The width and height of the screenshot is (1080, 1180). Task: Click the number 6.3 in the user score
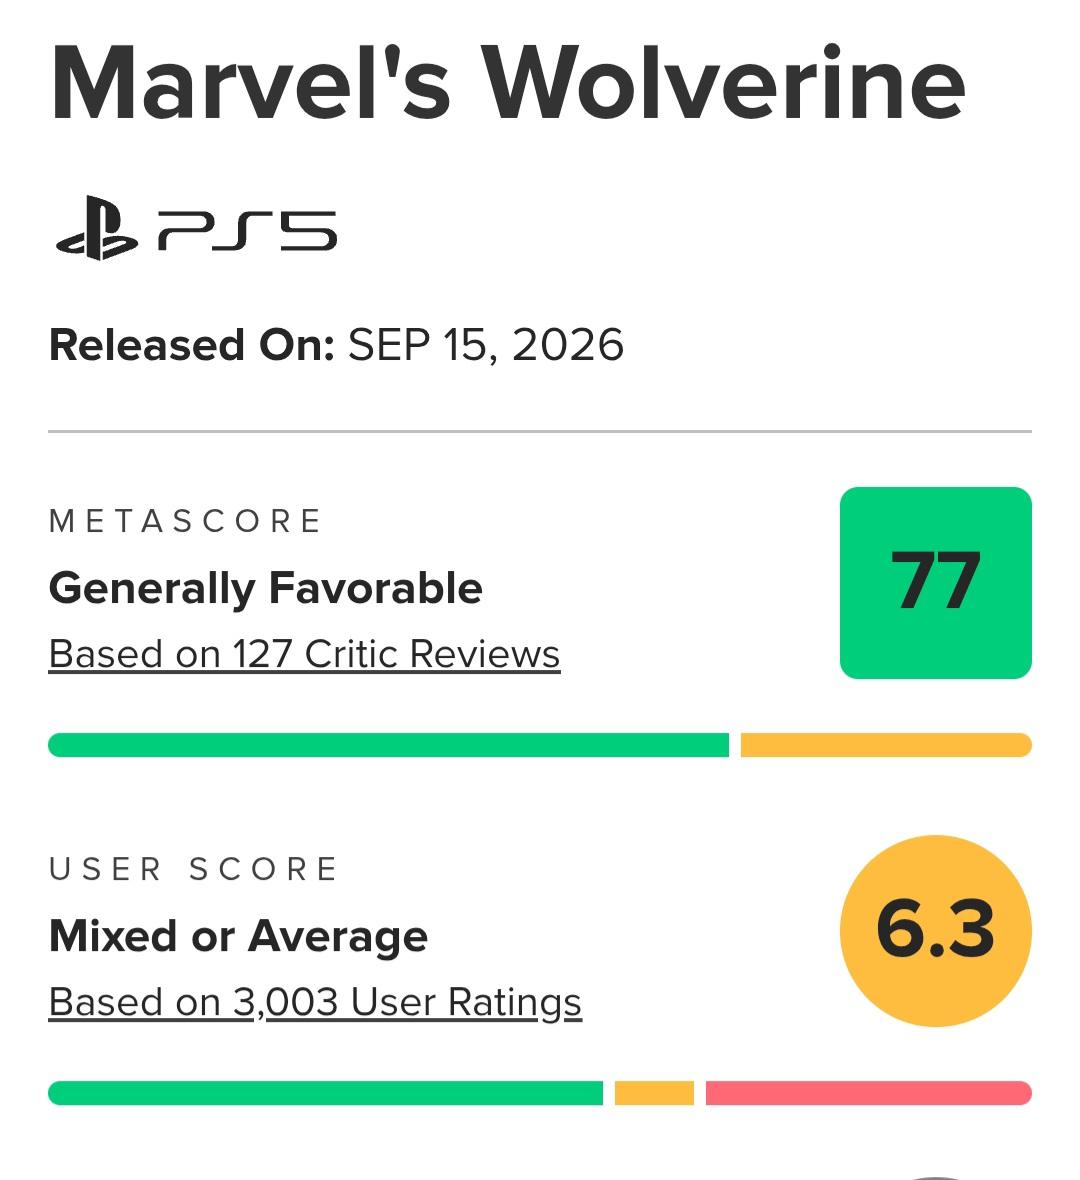click(935, 929)
